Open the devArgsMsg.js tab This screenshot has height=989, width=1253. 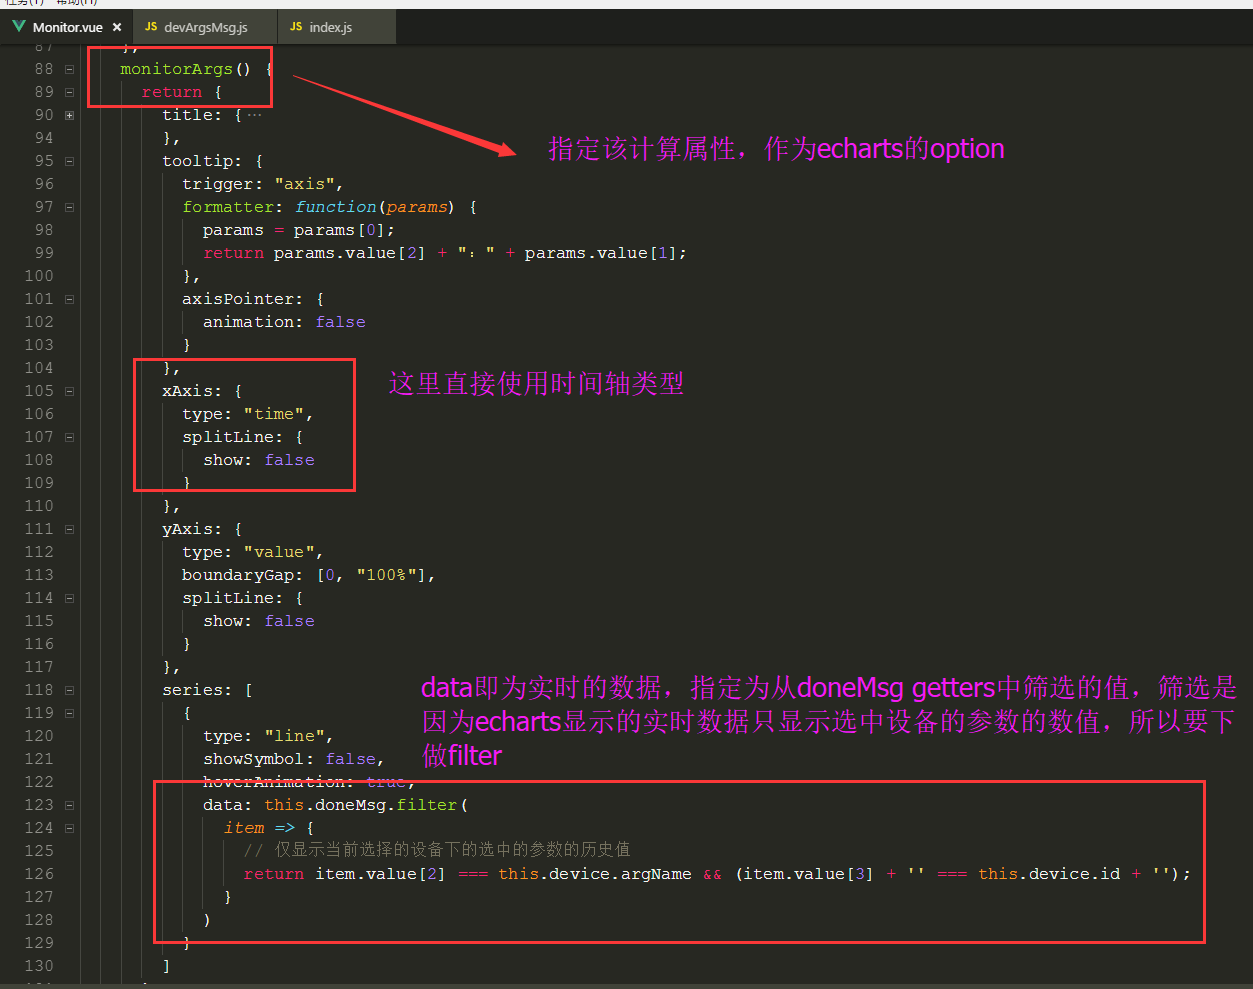[x=205, y=27]
